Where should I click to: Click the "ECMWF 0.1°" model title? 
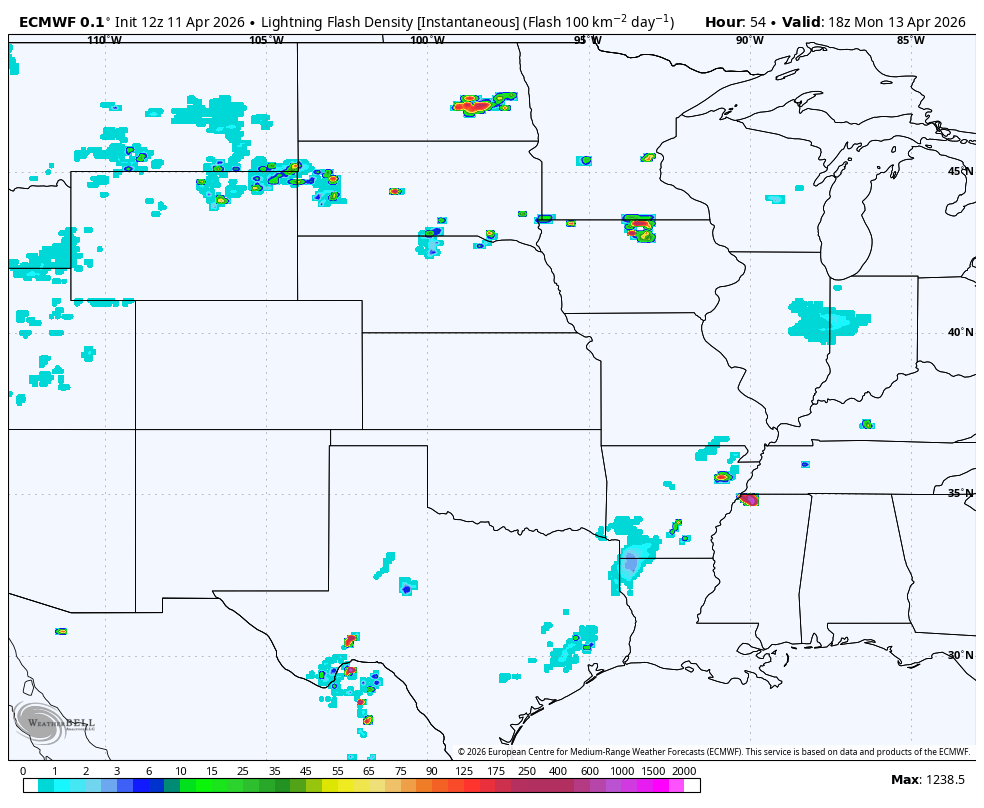(64, 22)
